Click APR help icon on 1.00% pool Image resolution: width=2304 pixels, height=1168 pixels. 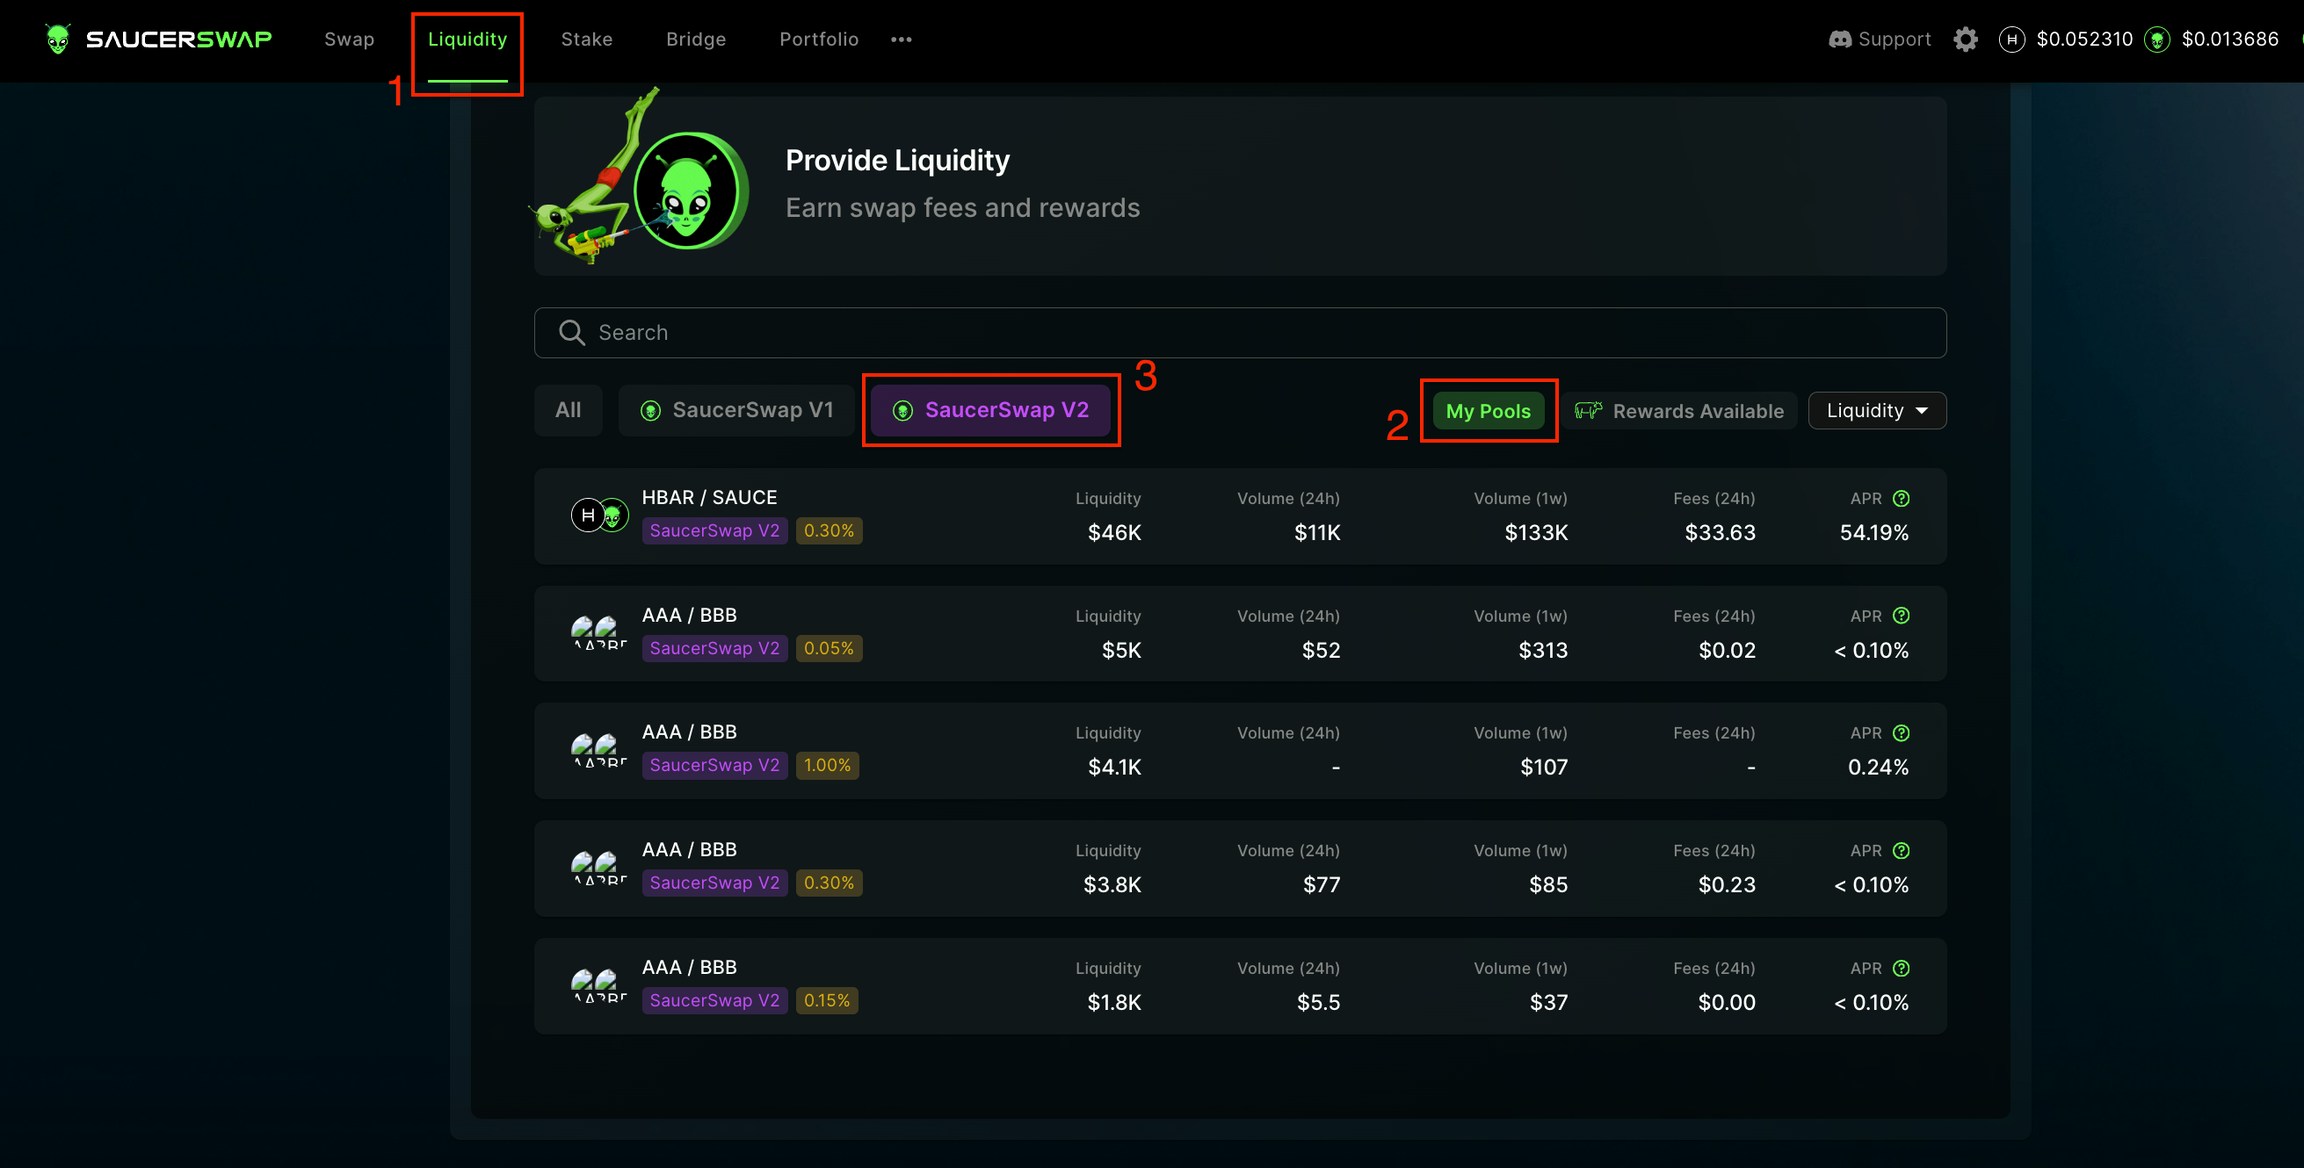1901,733
